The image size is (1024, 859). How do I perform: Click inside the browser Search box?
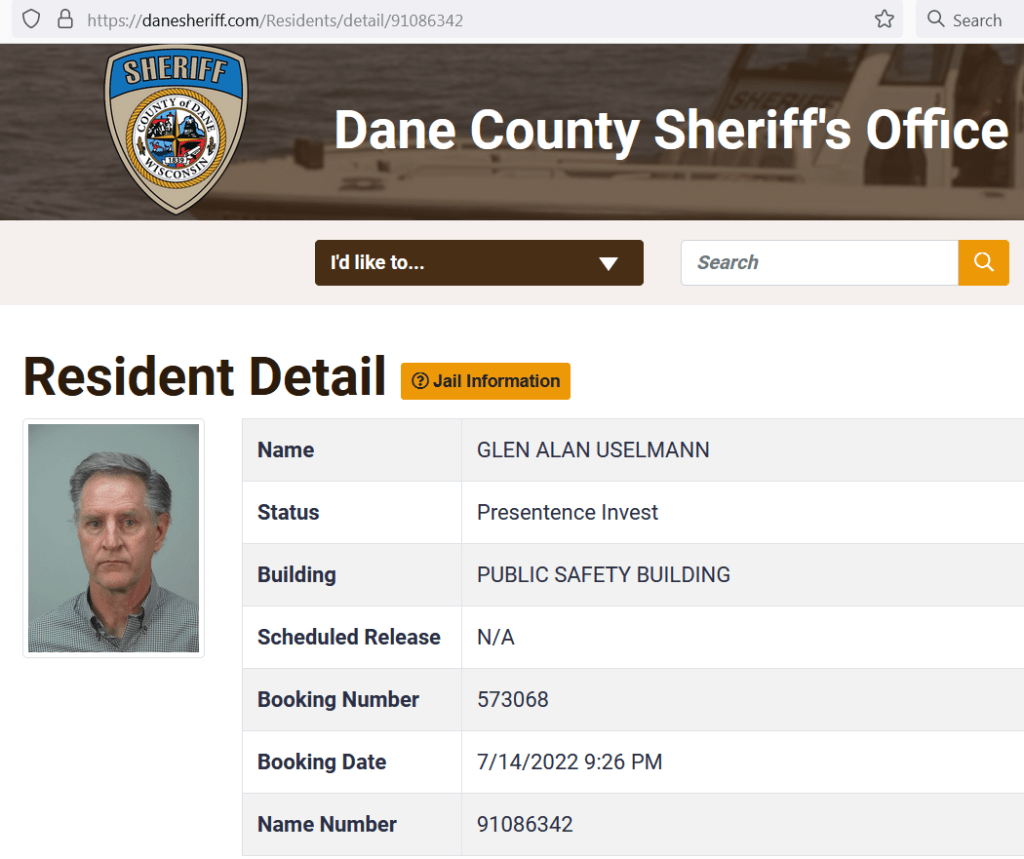(x=977, y=20)
